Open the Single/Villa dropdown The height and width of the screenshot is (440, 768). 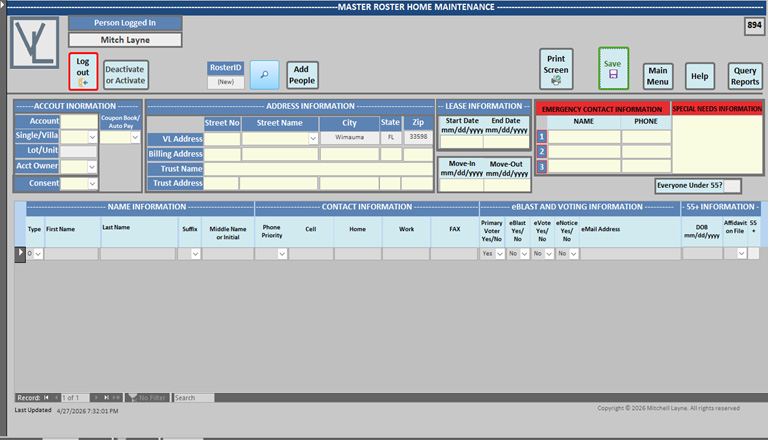coord(92,137)
